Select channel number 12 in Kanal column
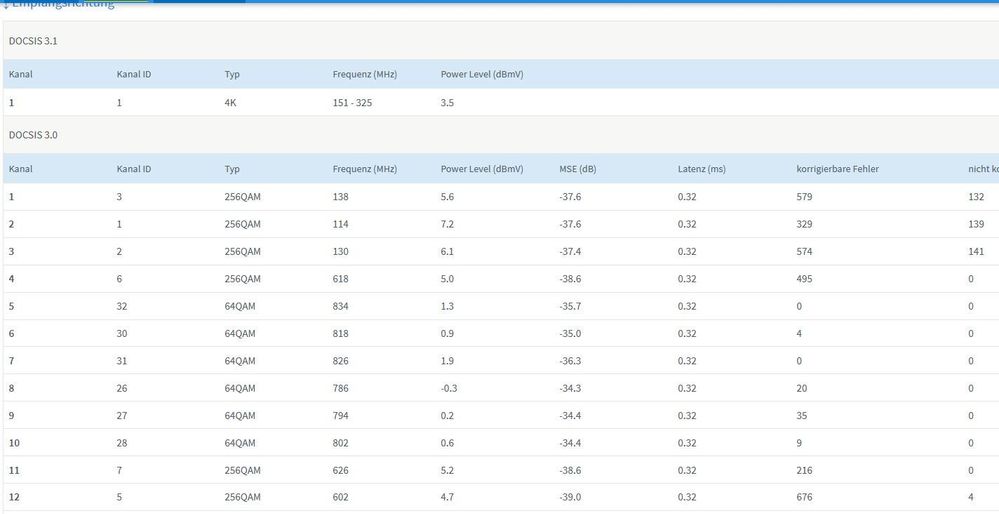 coord(14,497)
